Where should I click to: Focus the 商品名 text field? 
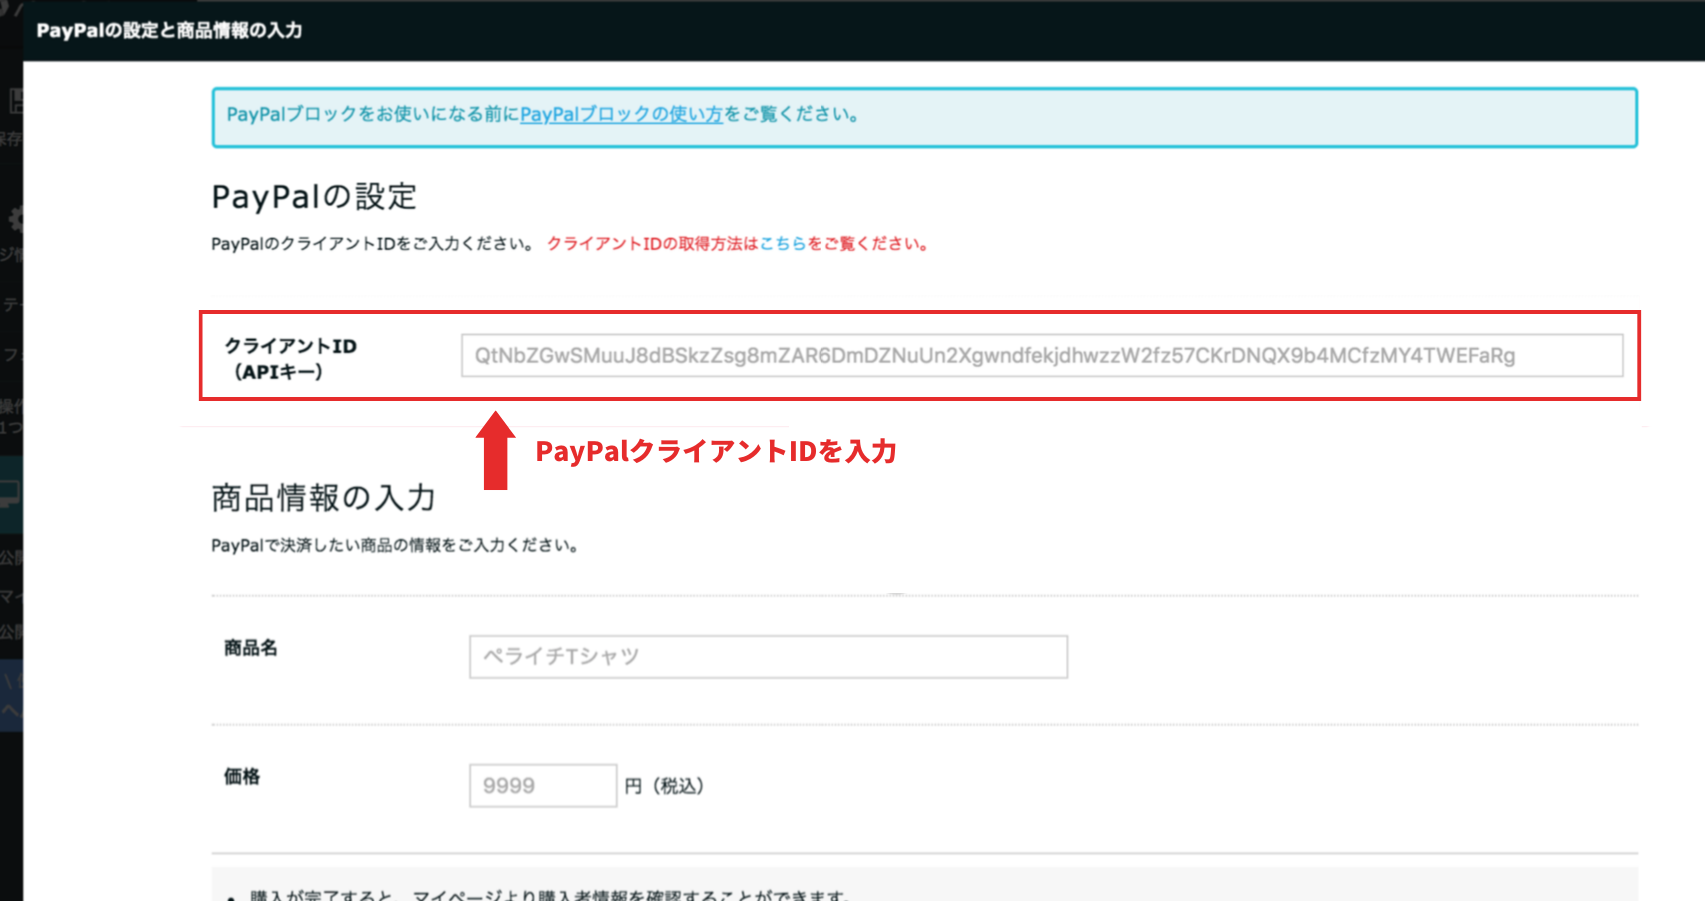pos(768,657)
